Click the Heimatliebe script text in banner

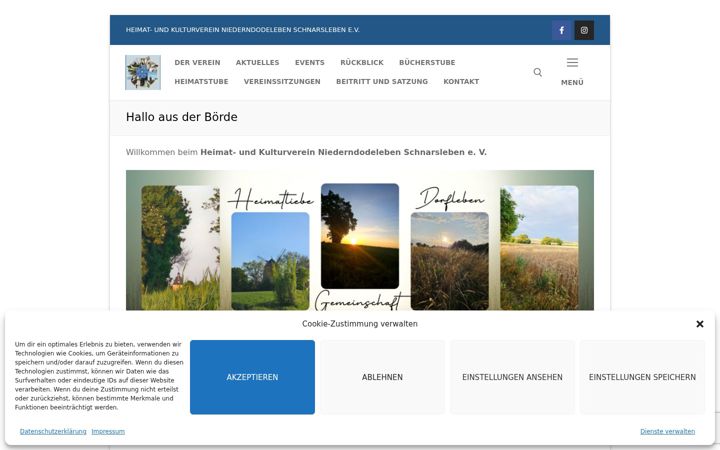click(271, 199)
